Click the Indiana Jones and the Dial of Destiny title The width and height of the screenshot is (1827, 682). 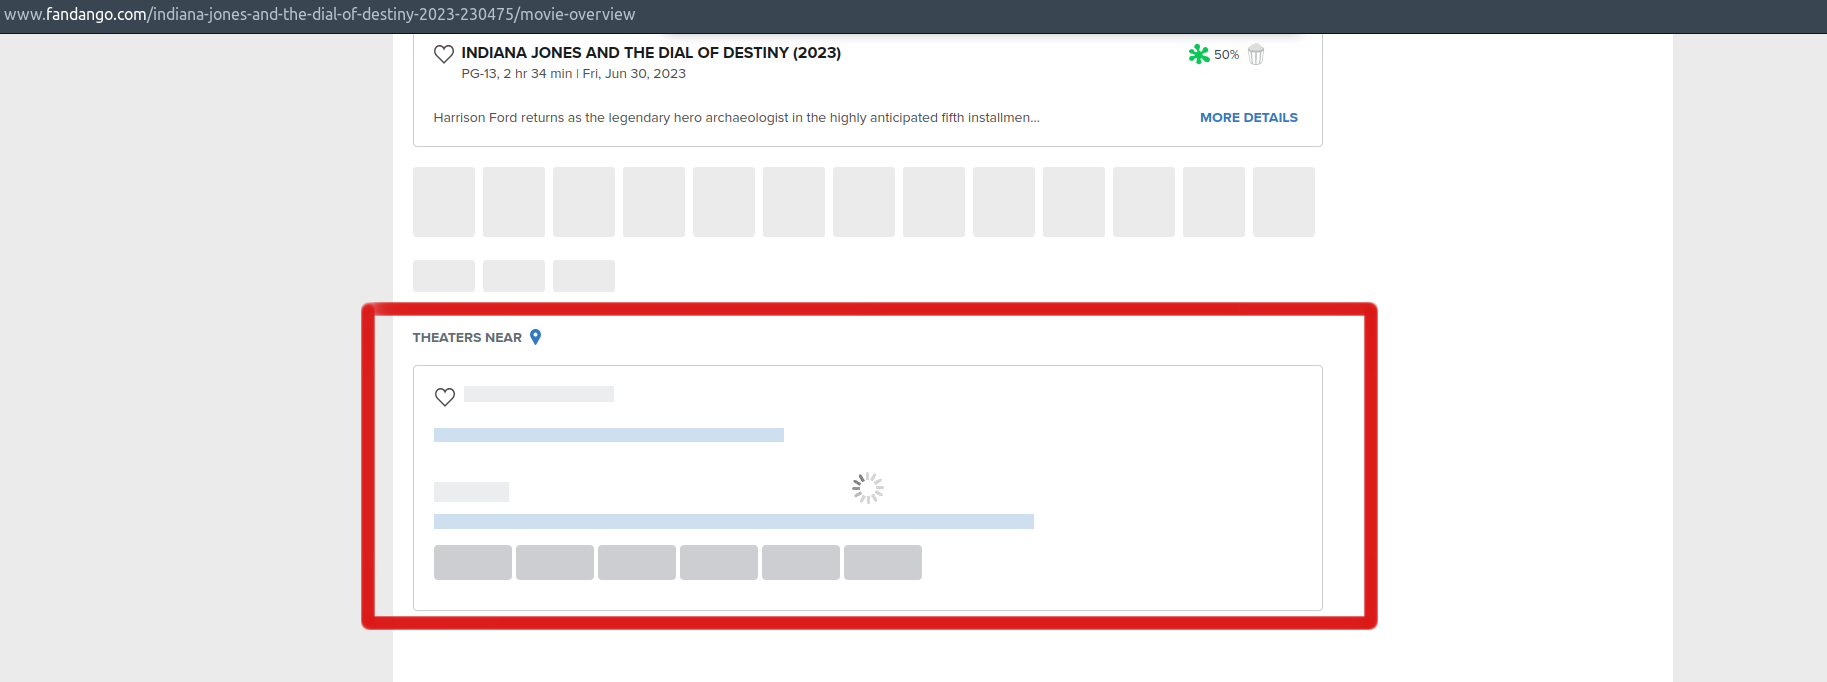tap(651, 53)
